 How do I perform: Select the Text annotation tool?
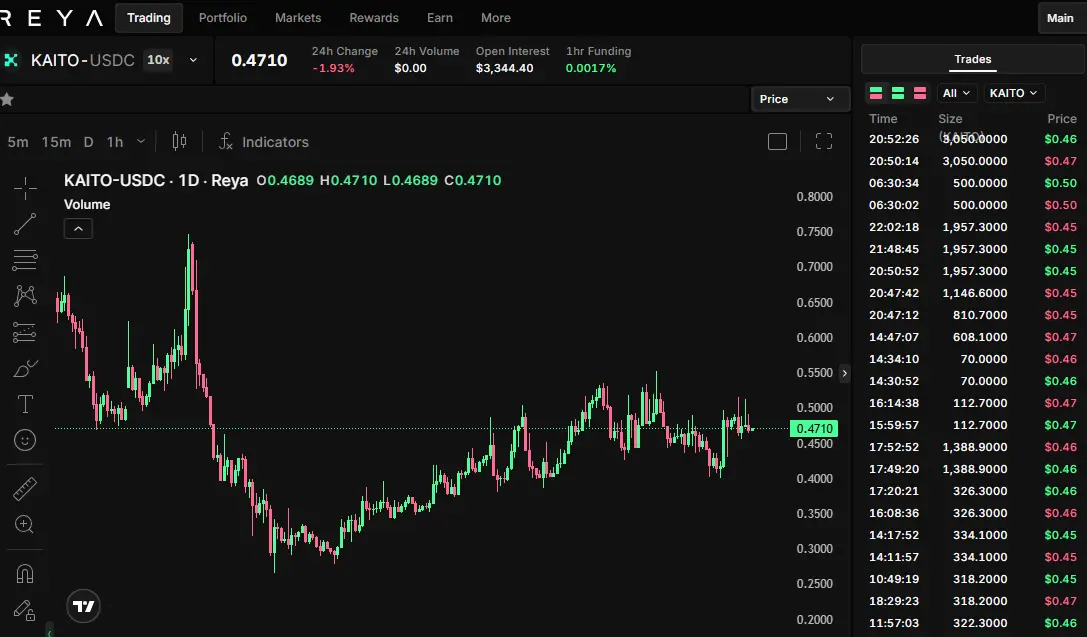point(25,404)
